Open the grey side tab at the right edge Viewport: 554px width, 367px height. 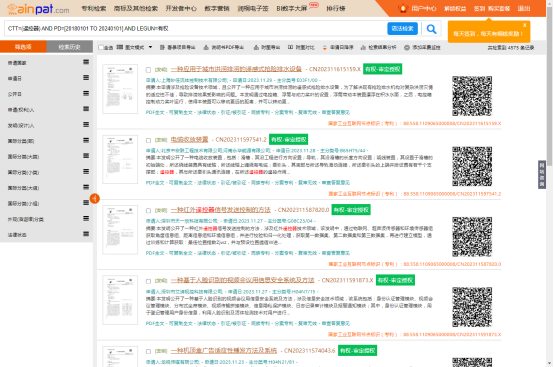tap(542, 174)
